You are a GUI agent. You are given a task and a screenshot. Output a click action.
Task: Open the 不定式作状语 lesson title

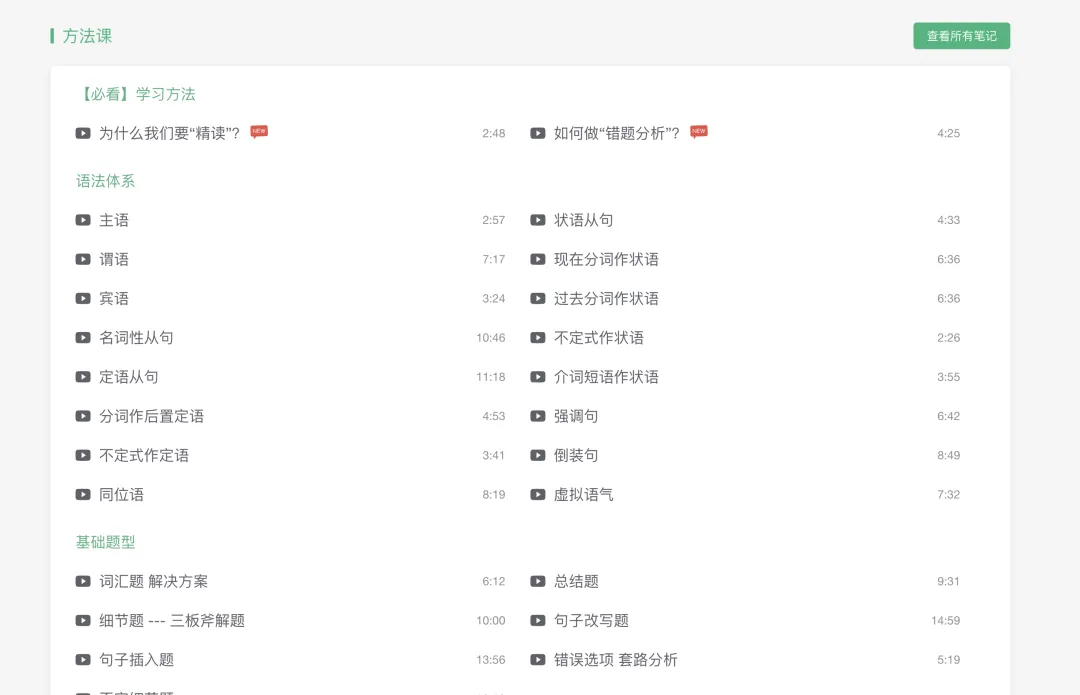tap(599, 338)
